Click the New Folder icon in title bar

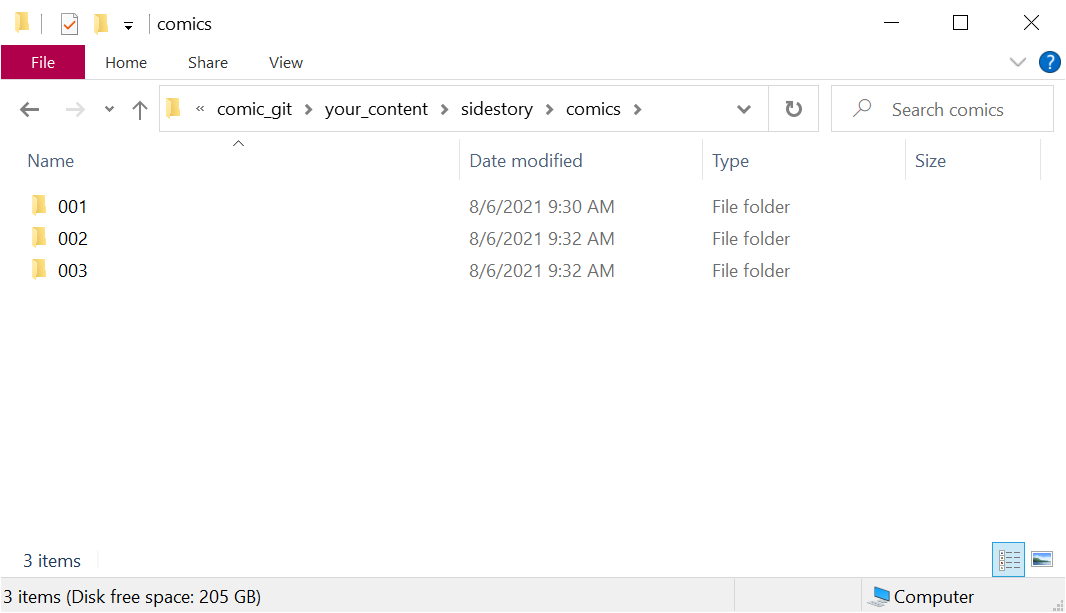pyautogui.click(x=100, y=24)
